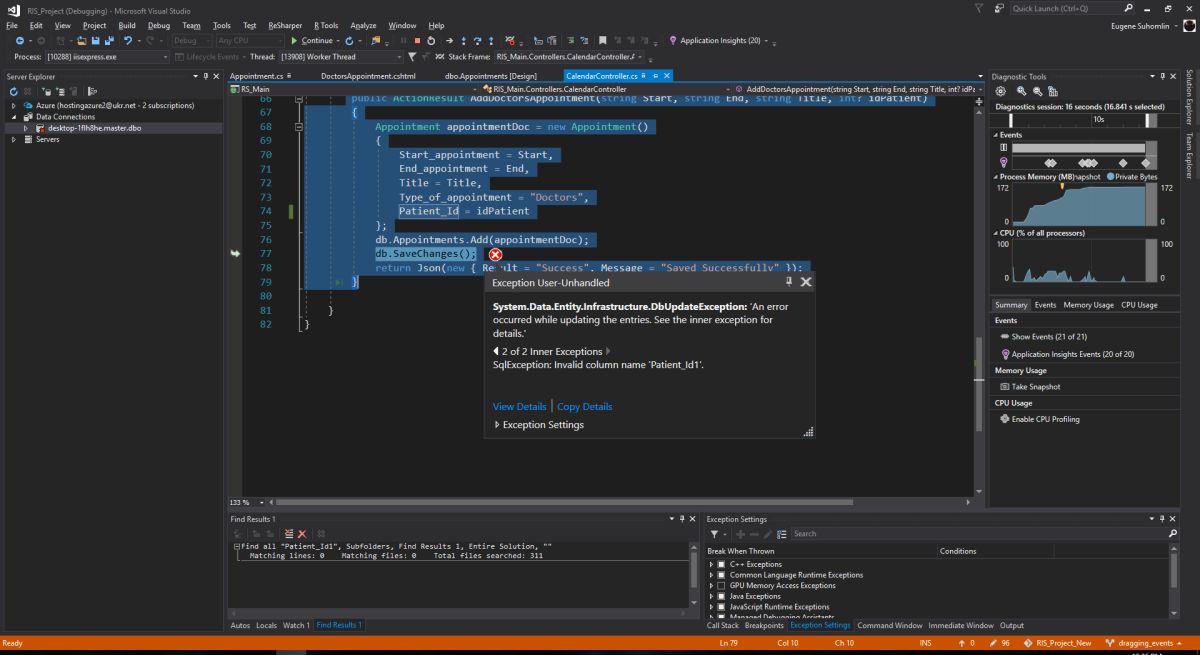The width and height of the screenshot is (1200, 655).
Task: Click the Application Insights lightbulb toolbar button
Action: click(x=720, y=41)
